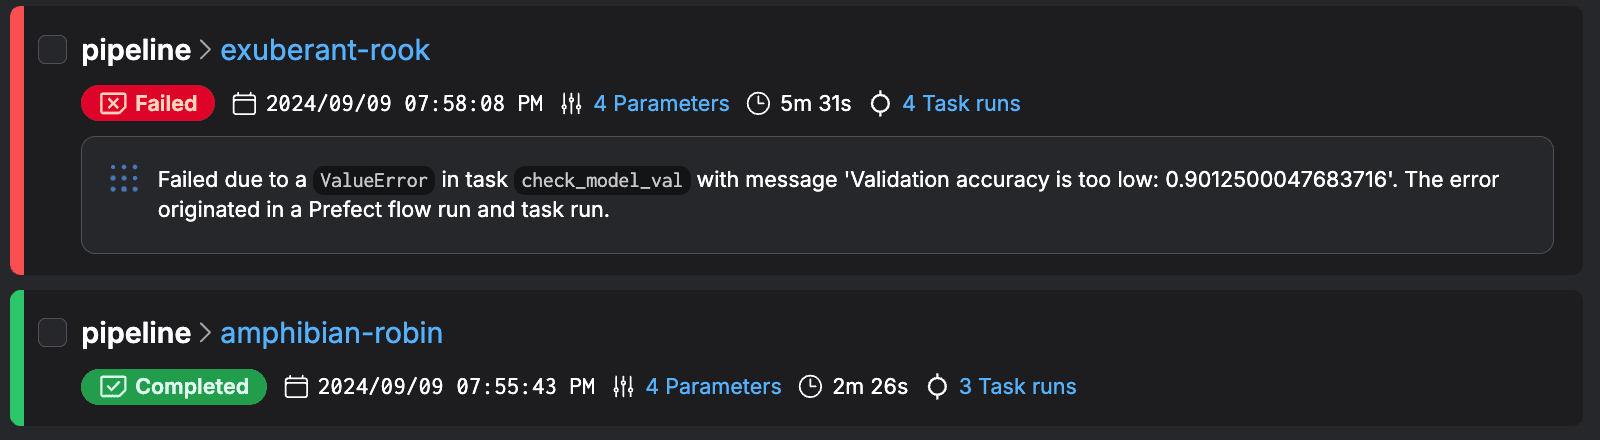Open the amphibian-robin flow run

[x=331, y=333]
